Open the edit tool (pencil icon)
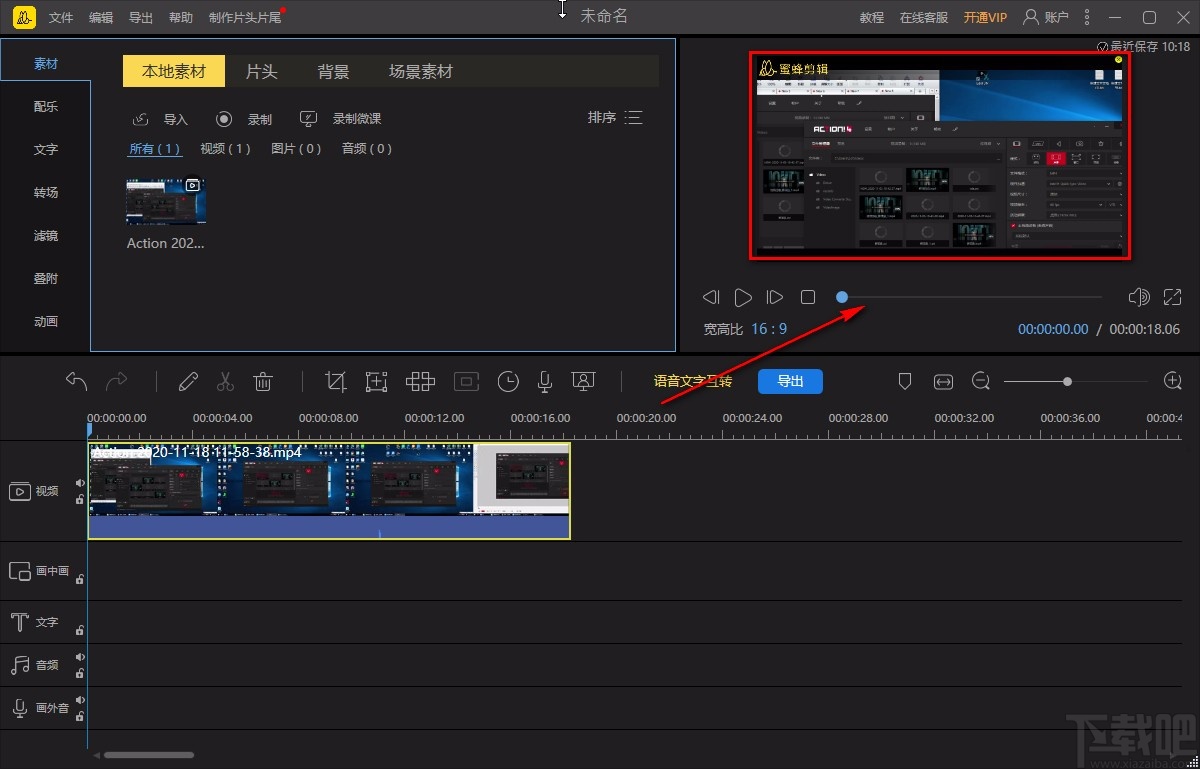Image resolution: width=1200 pixels, height=769 pixels. 188,381
